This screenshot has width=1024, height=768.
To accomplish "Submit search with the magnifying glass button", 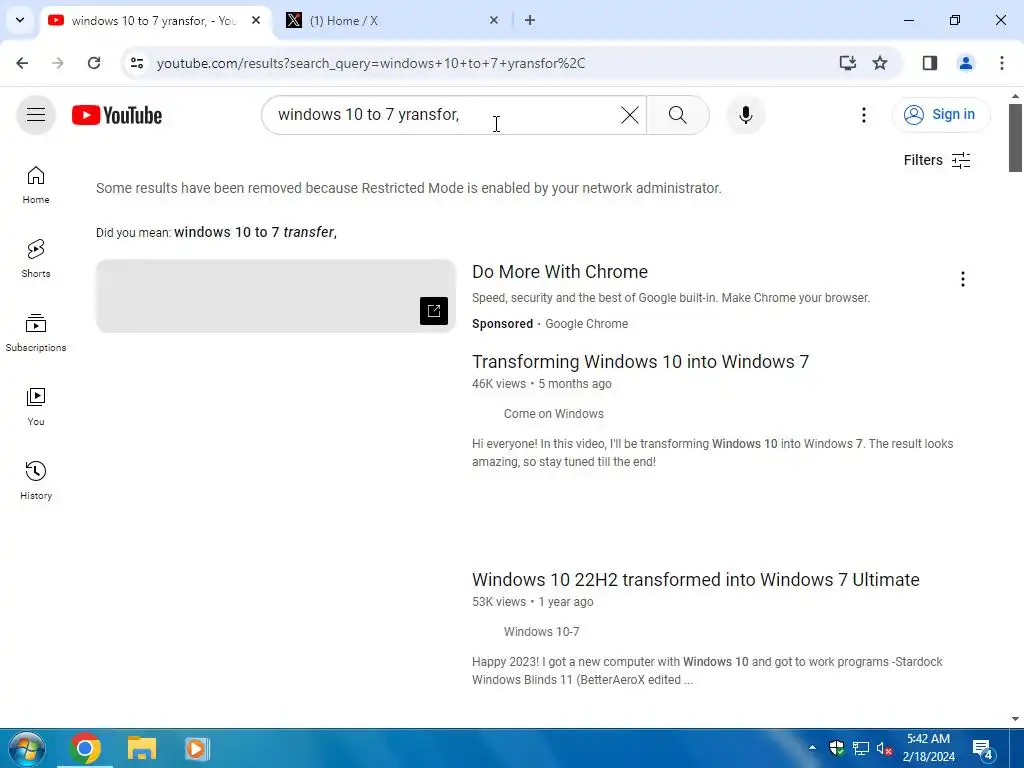I will (x=678, y=115).
